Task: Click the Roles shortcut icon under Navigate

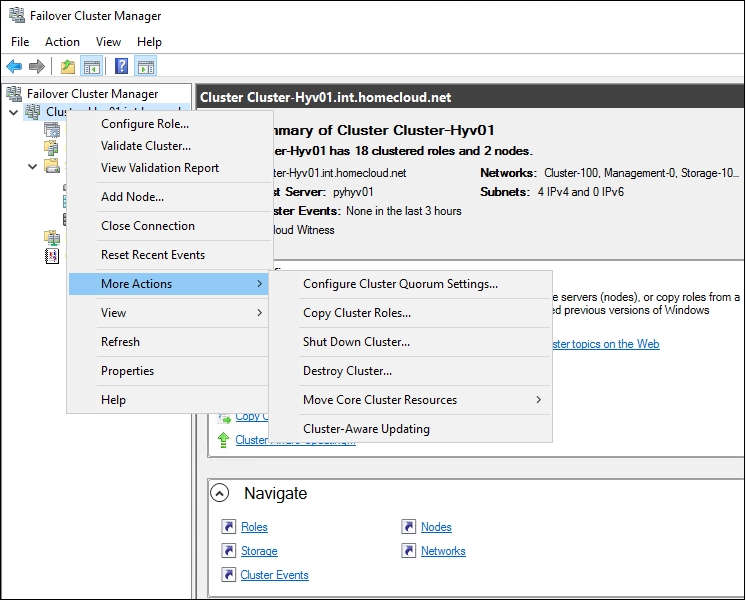Action: point(229,527)
